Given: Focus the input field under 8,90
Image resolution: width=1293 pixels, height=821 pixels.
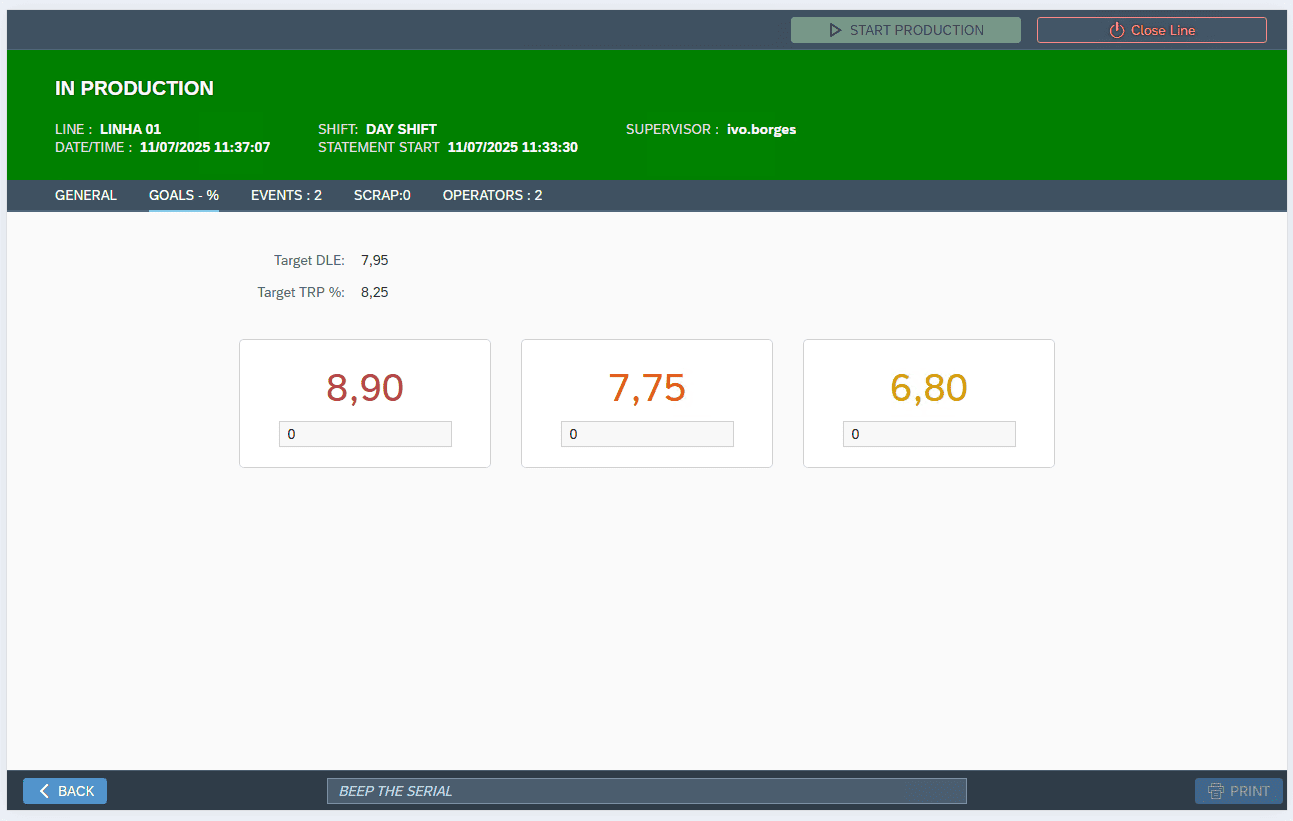Looking at the screenshot, I should pyautogui.click(x=365, y=434).
